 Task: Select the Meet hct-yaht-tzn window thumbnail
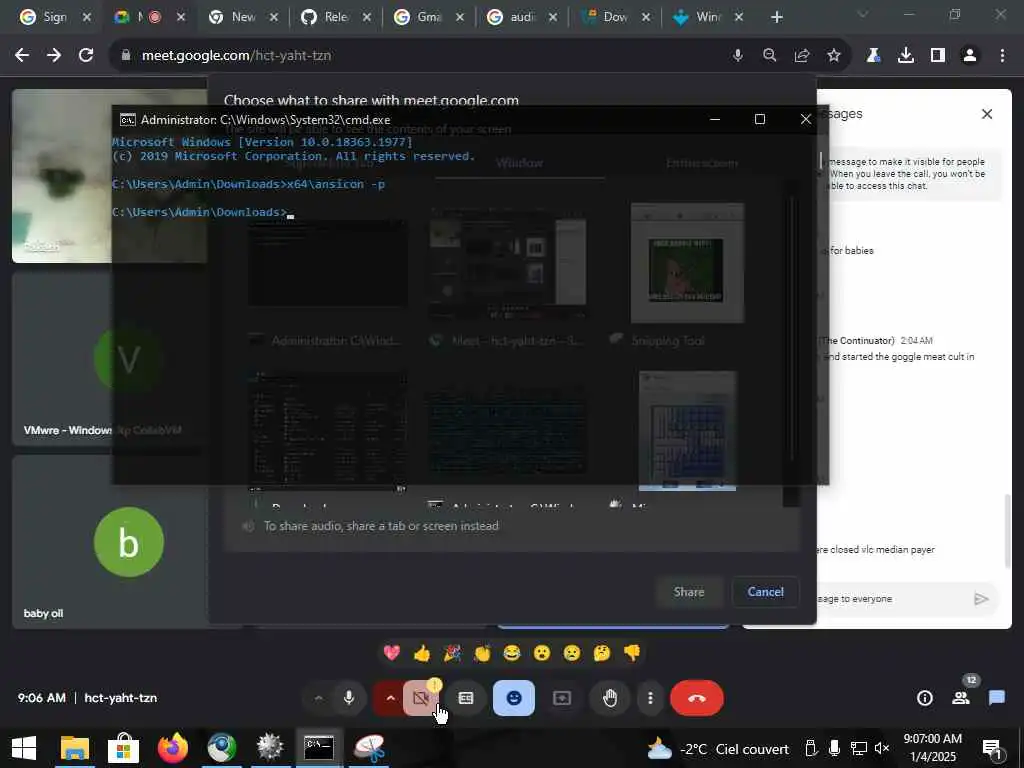pyautogui.click(x=507, y=263)
